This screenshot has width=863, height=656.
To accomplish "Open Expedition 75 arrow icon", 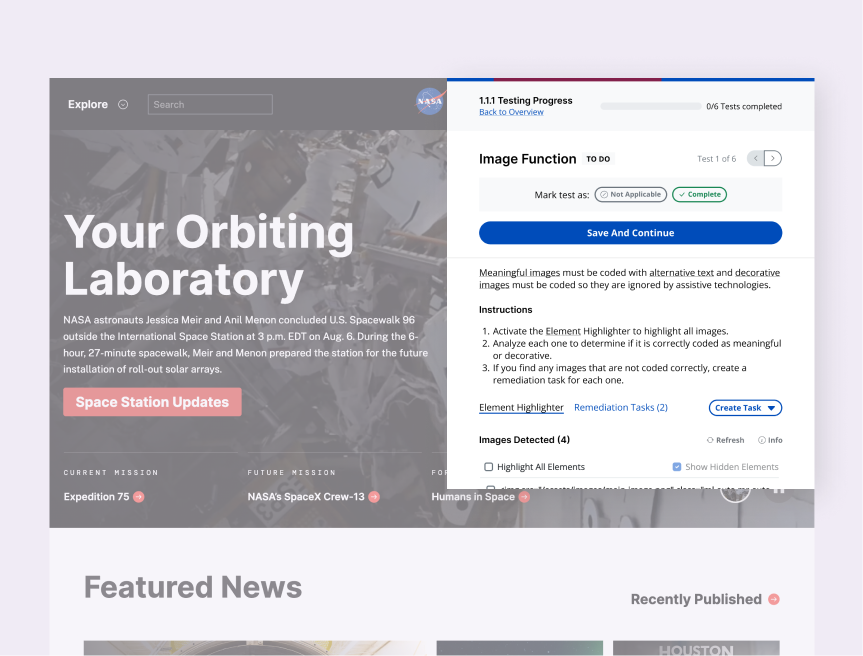I will [139, 496].
